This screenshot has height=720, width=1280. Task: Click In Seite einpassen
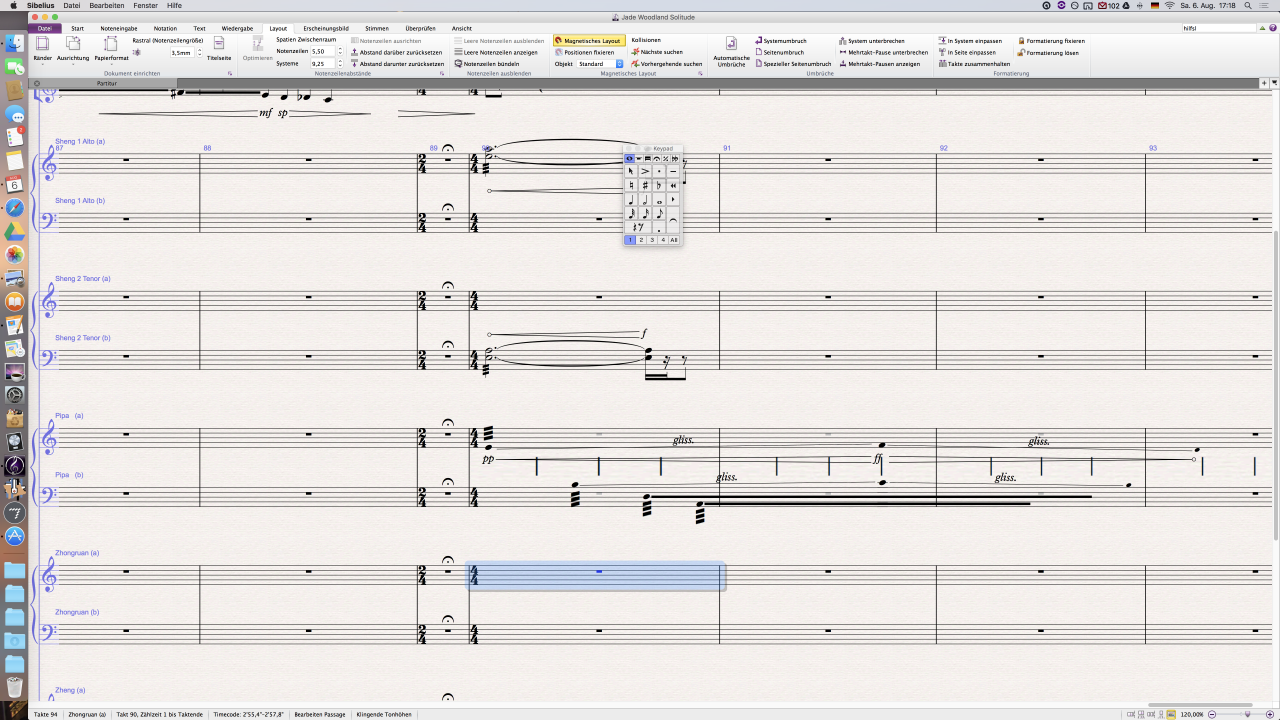click(x=967, y=52)
